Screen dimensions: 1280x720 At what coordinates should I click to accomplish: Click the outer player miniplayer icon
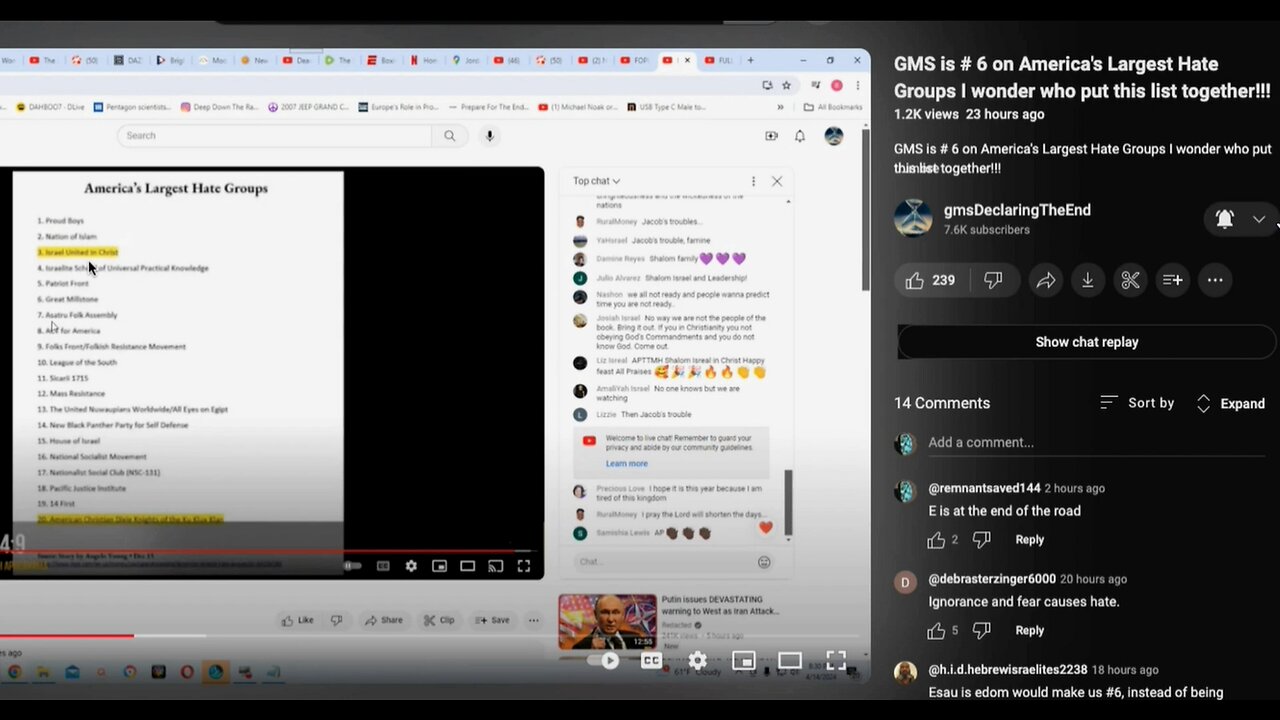743,660
